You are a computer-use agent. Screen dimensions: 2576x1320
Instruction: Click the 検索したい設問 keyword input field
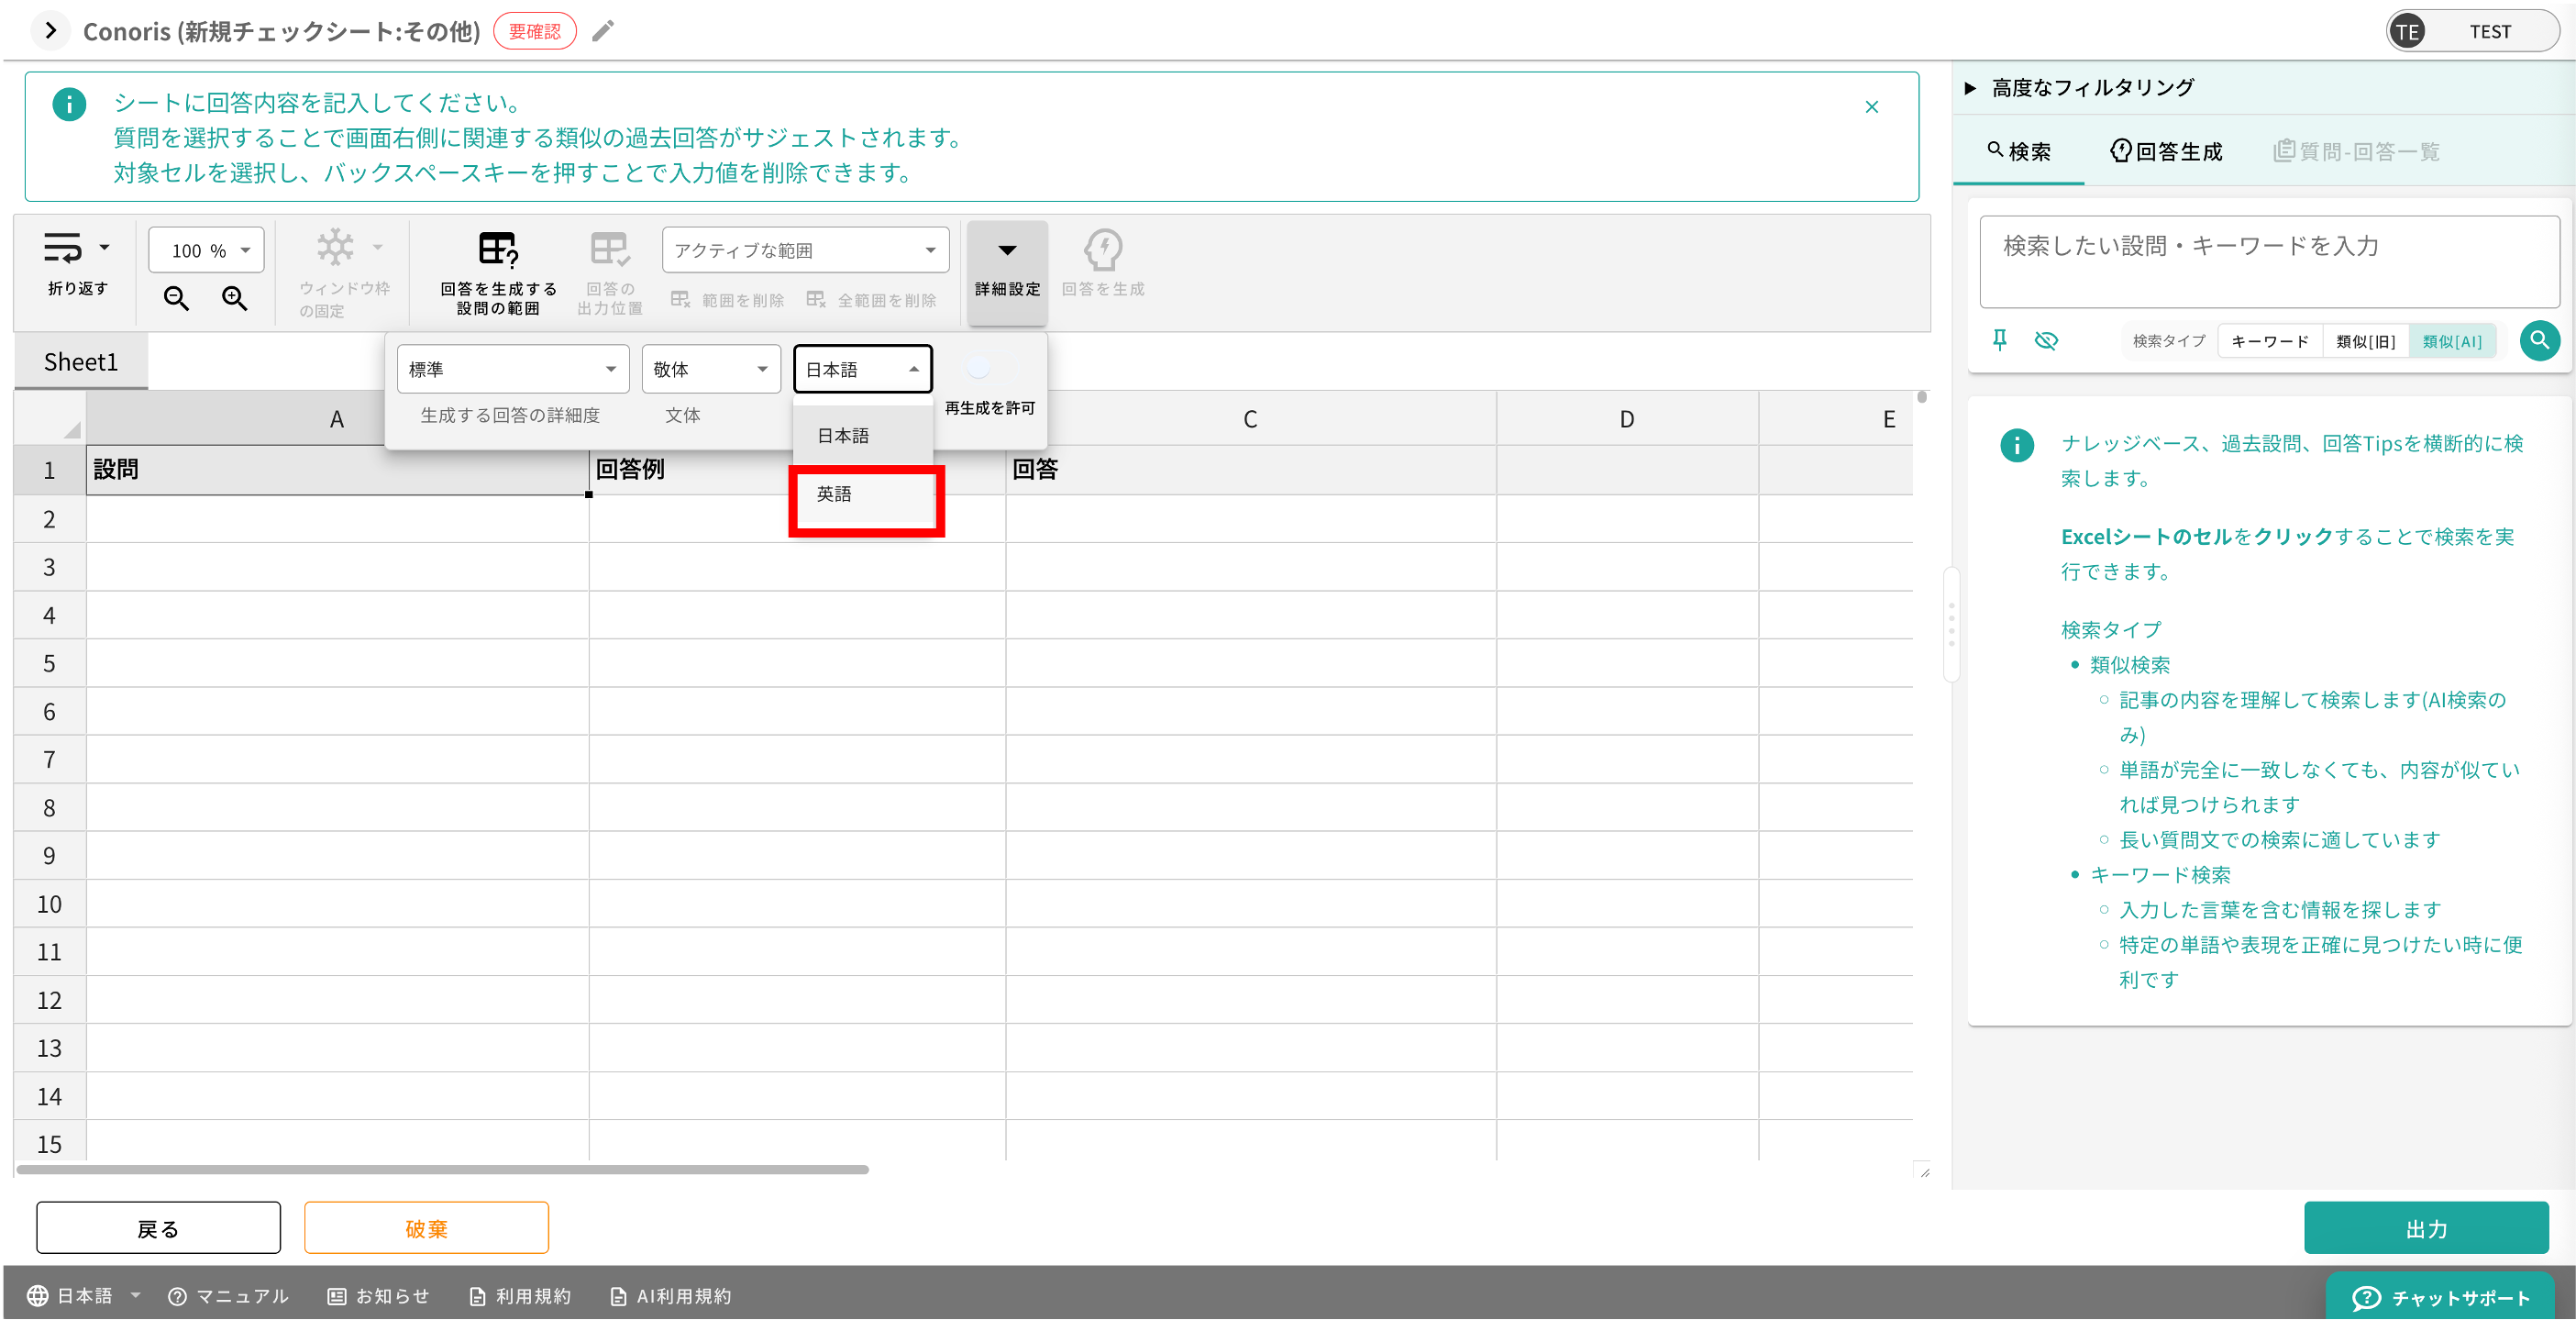coord(2268,262)
